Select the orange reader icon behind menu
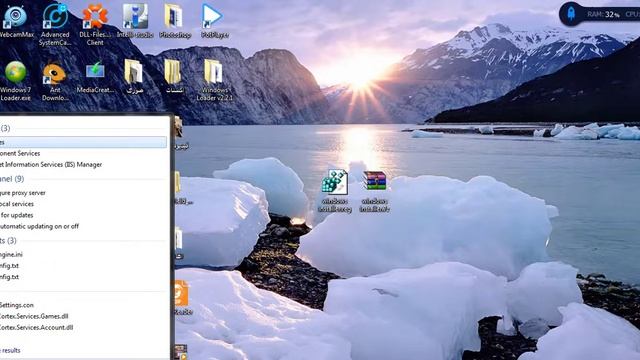 pyautogui.click(x=182, y=297)
